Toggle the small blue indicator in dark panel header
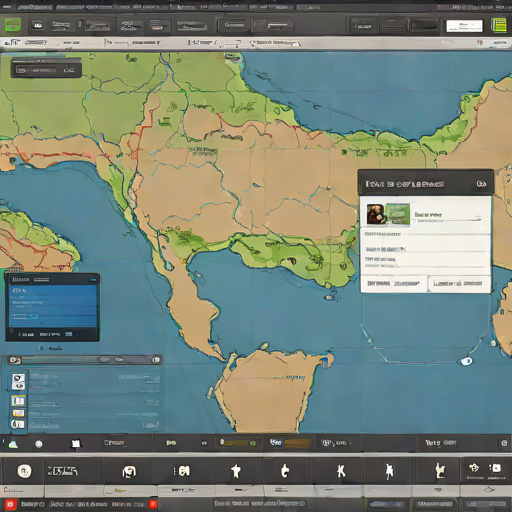 (x=94, y=280)
